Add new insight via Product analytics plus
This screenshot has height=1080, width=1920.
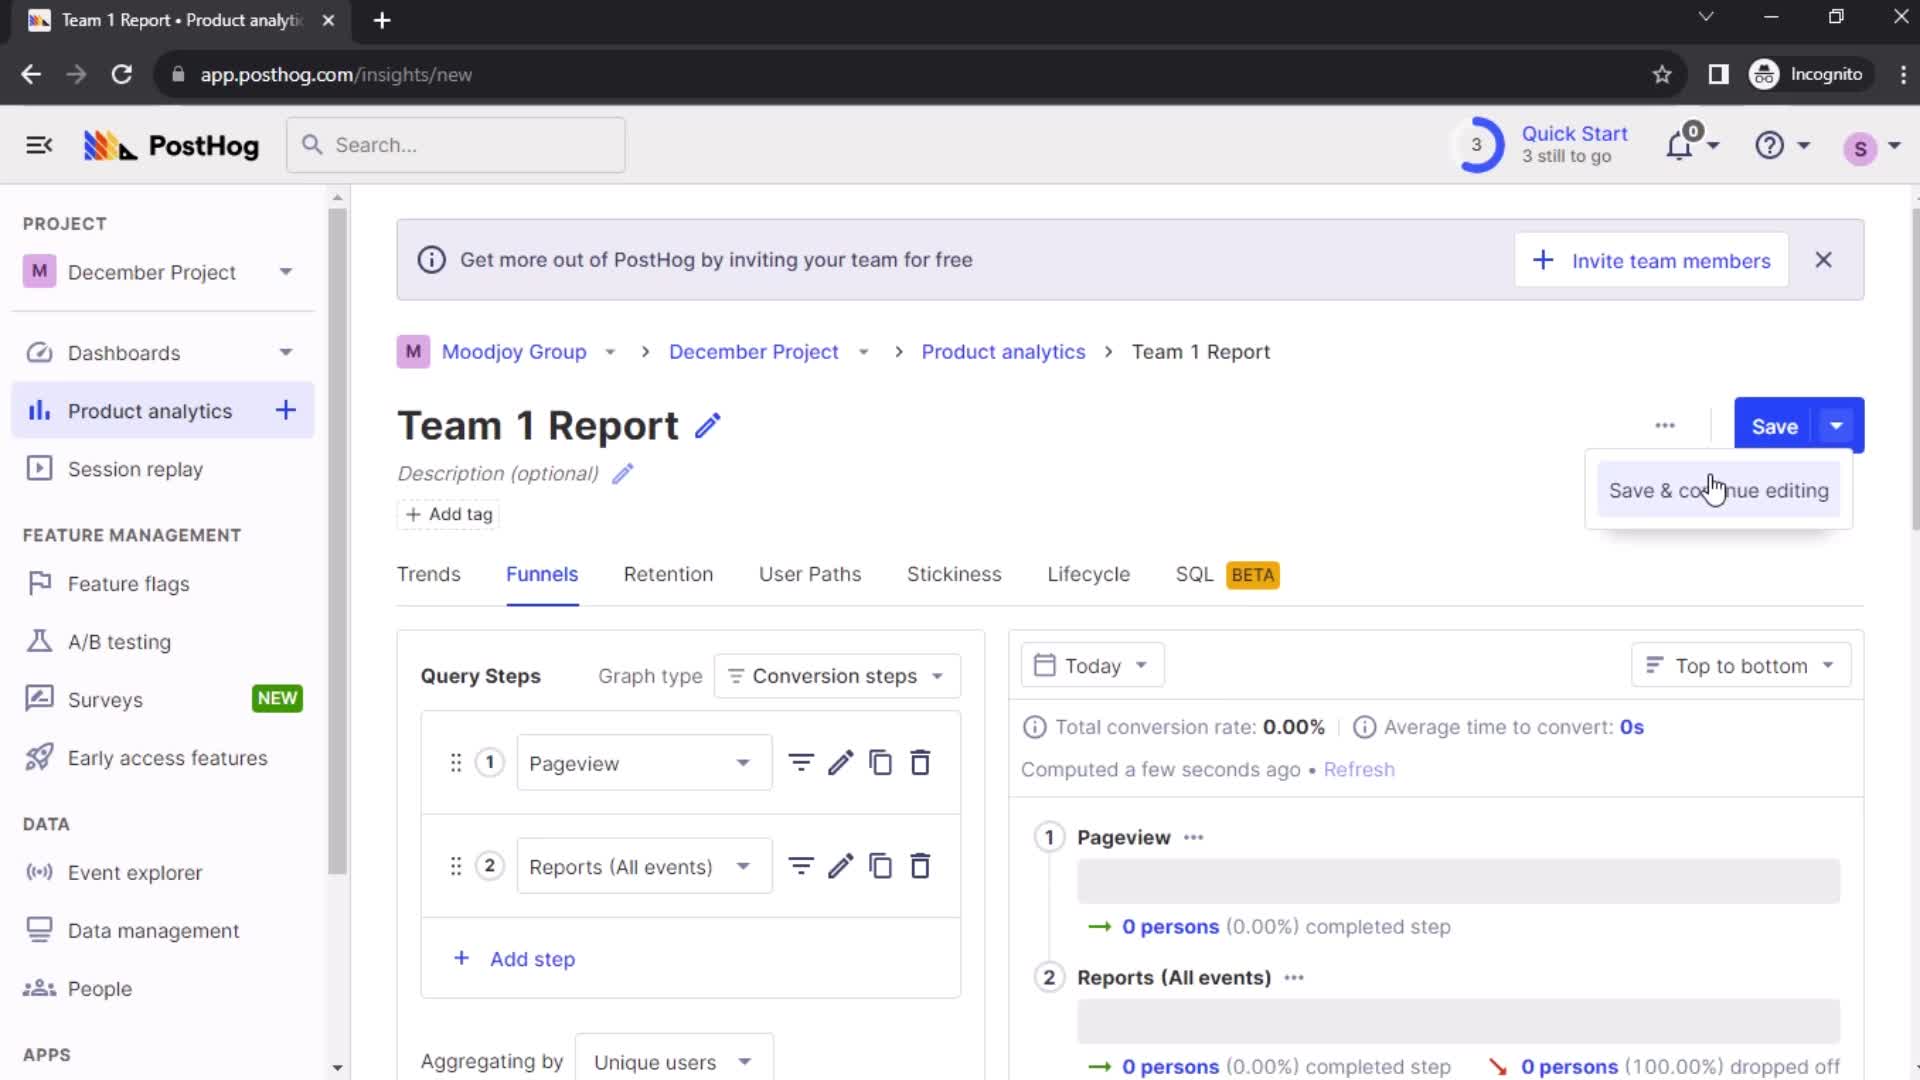click(286, 410)
